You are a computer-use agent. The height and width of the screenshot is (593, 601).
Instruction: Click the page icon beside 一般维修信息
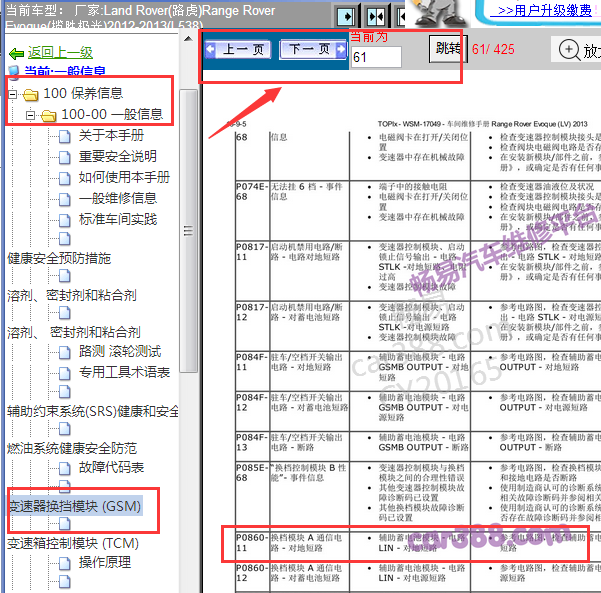(x=64, y=199)
